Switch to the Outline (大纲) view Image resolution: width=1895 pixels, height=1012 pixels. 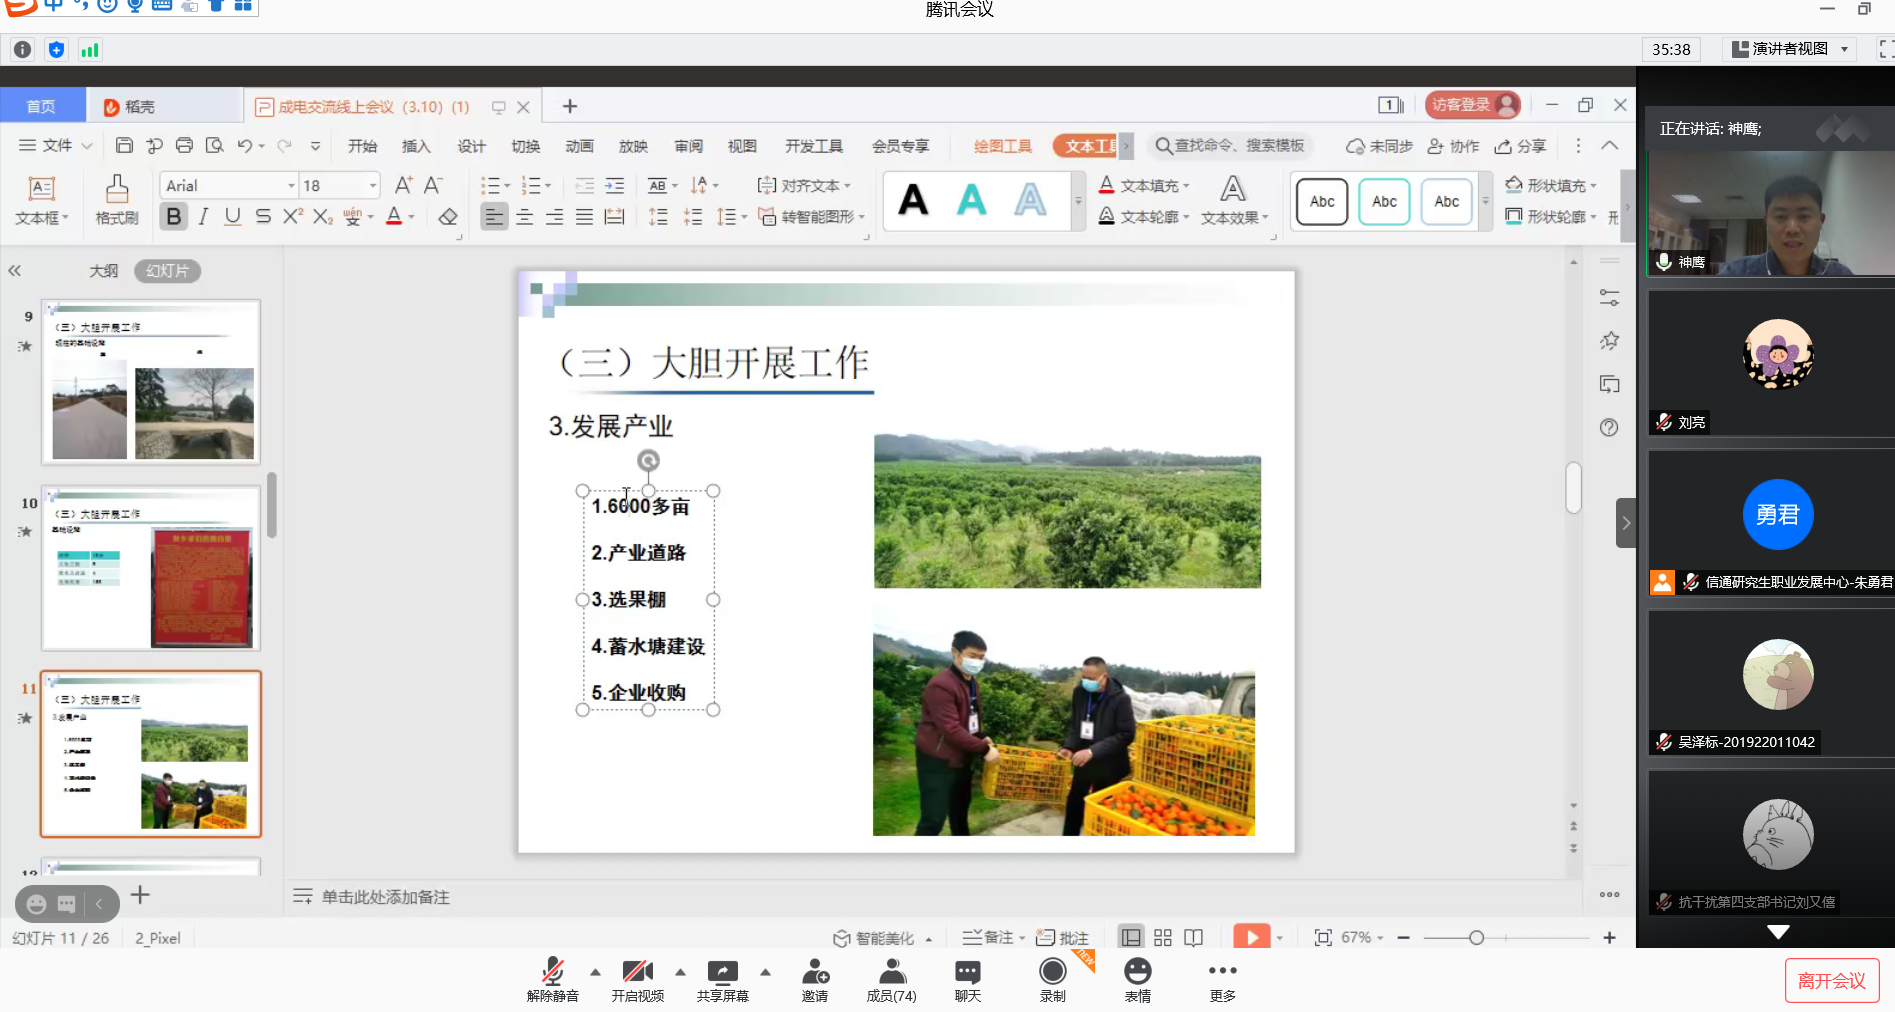[103, 271]
